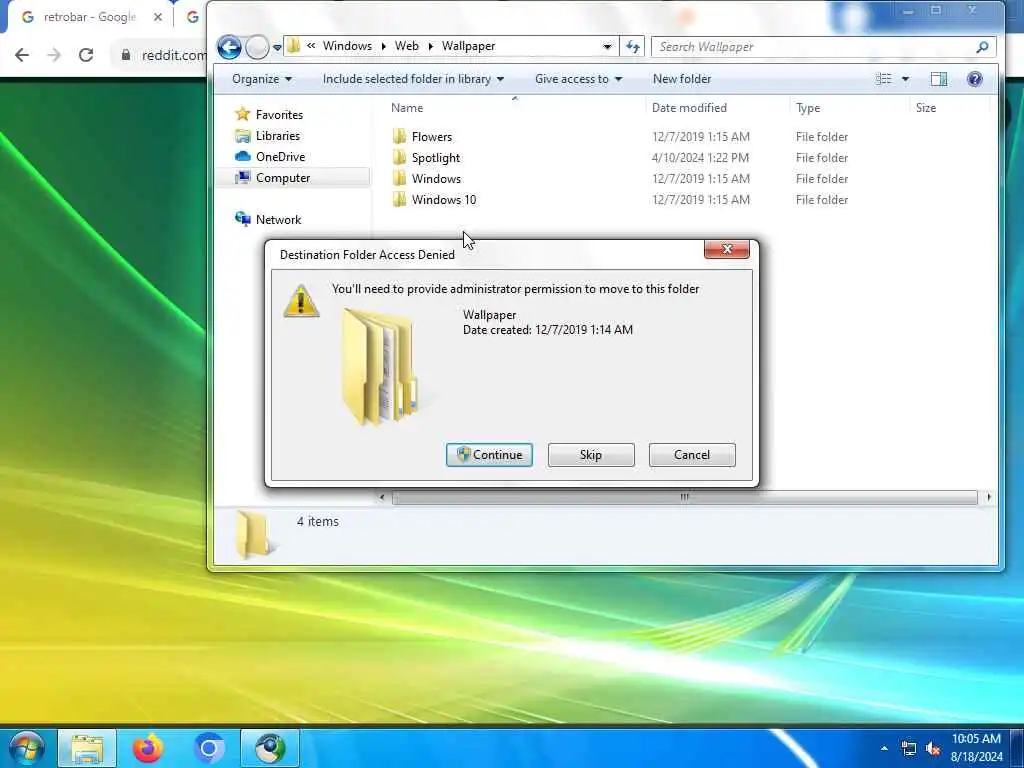The width and height of the screenshot is (1024, 768).
Task: Open the recent locations dropdown arrow
Action: coord(277,47)
